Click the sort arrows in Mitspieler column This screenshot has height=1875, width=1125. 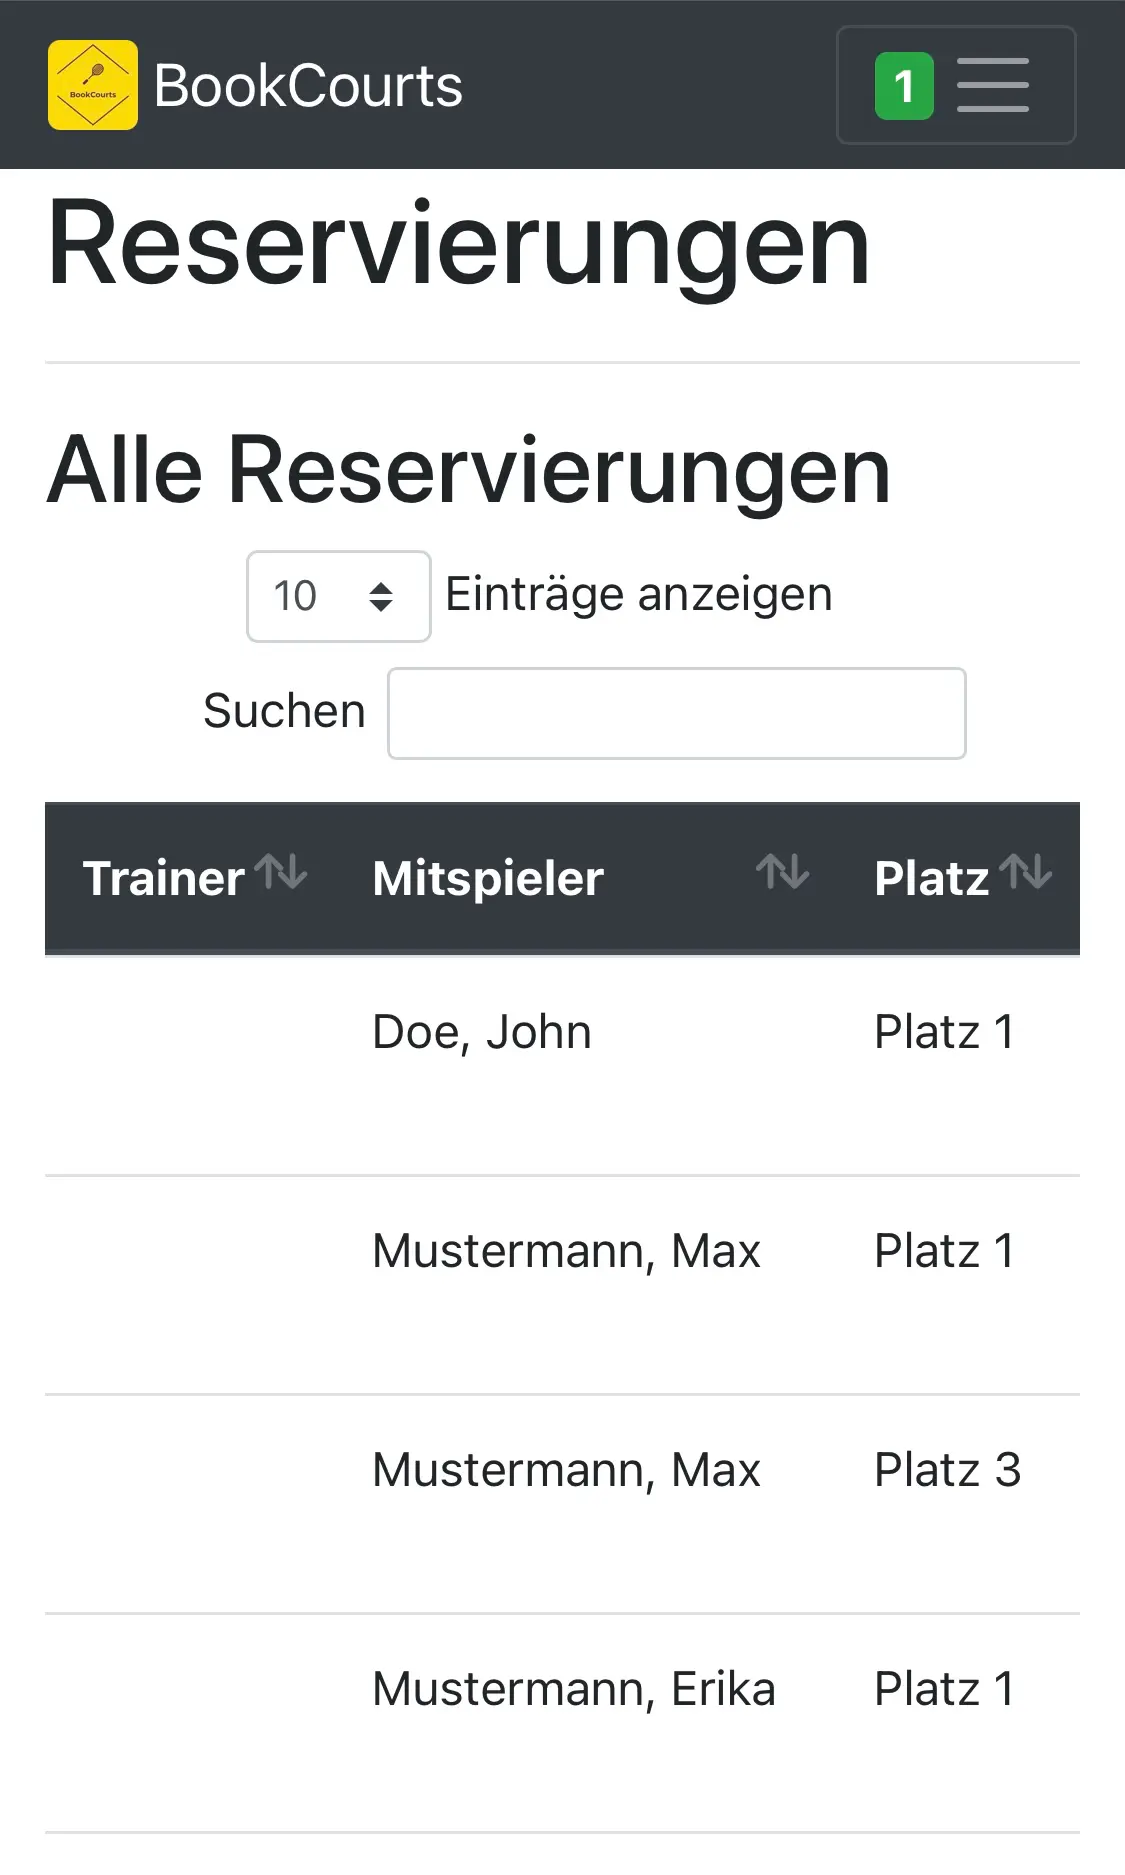tap(782, 872)
